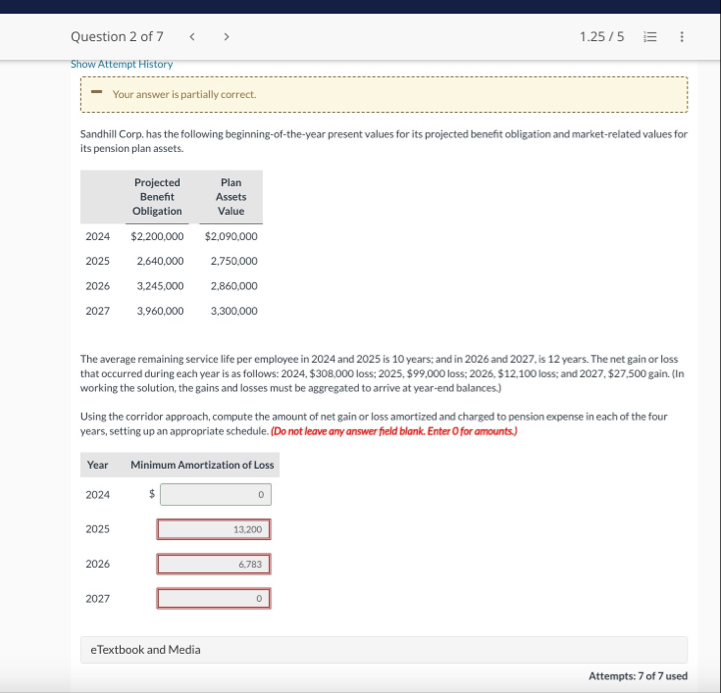The height and width of the screenshot is (693, 721).
Task: Click the 2026 row label in data table
Action: pyautogui.click(x=97, y=286)
